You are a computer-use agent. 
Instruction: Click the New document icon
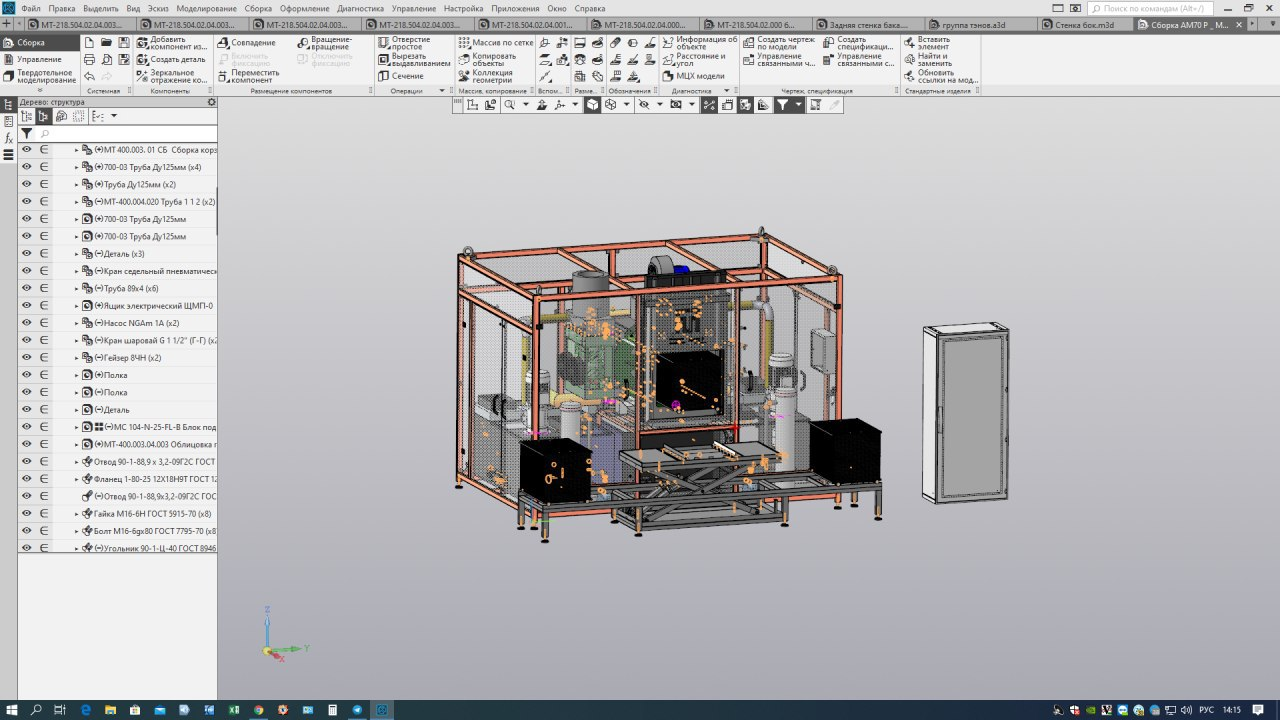[x=90, y=43]
